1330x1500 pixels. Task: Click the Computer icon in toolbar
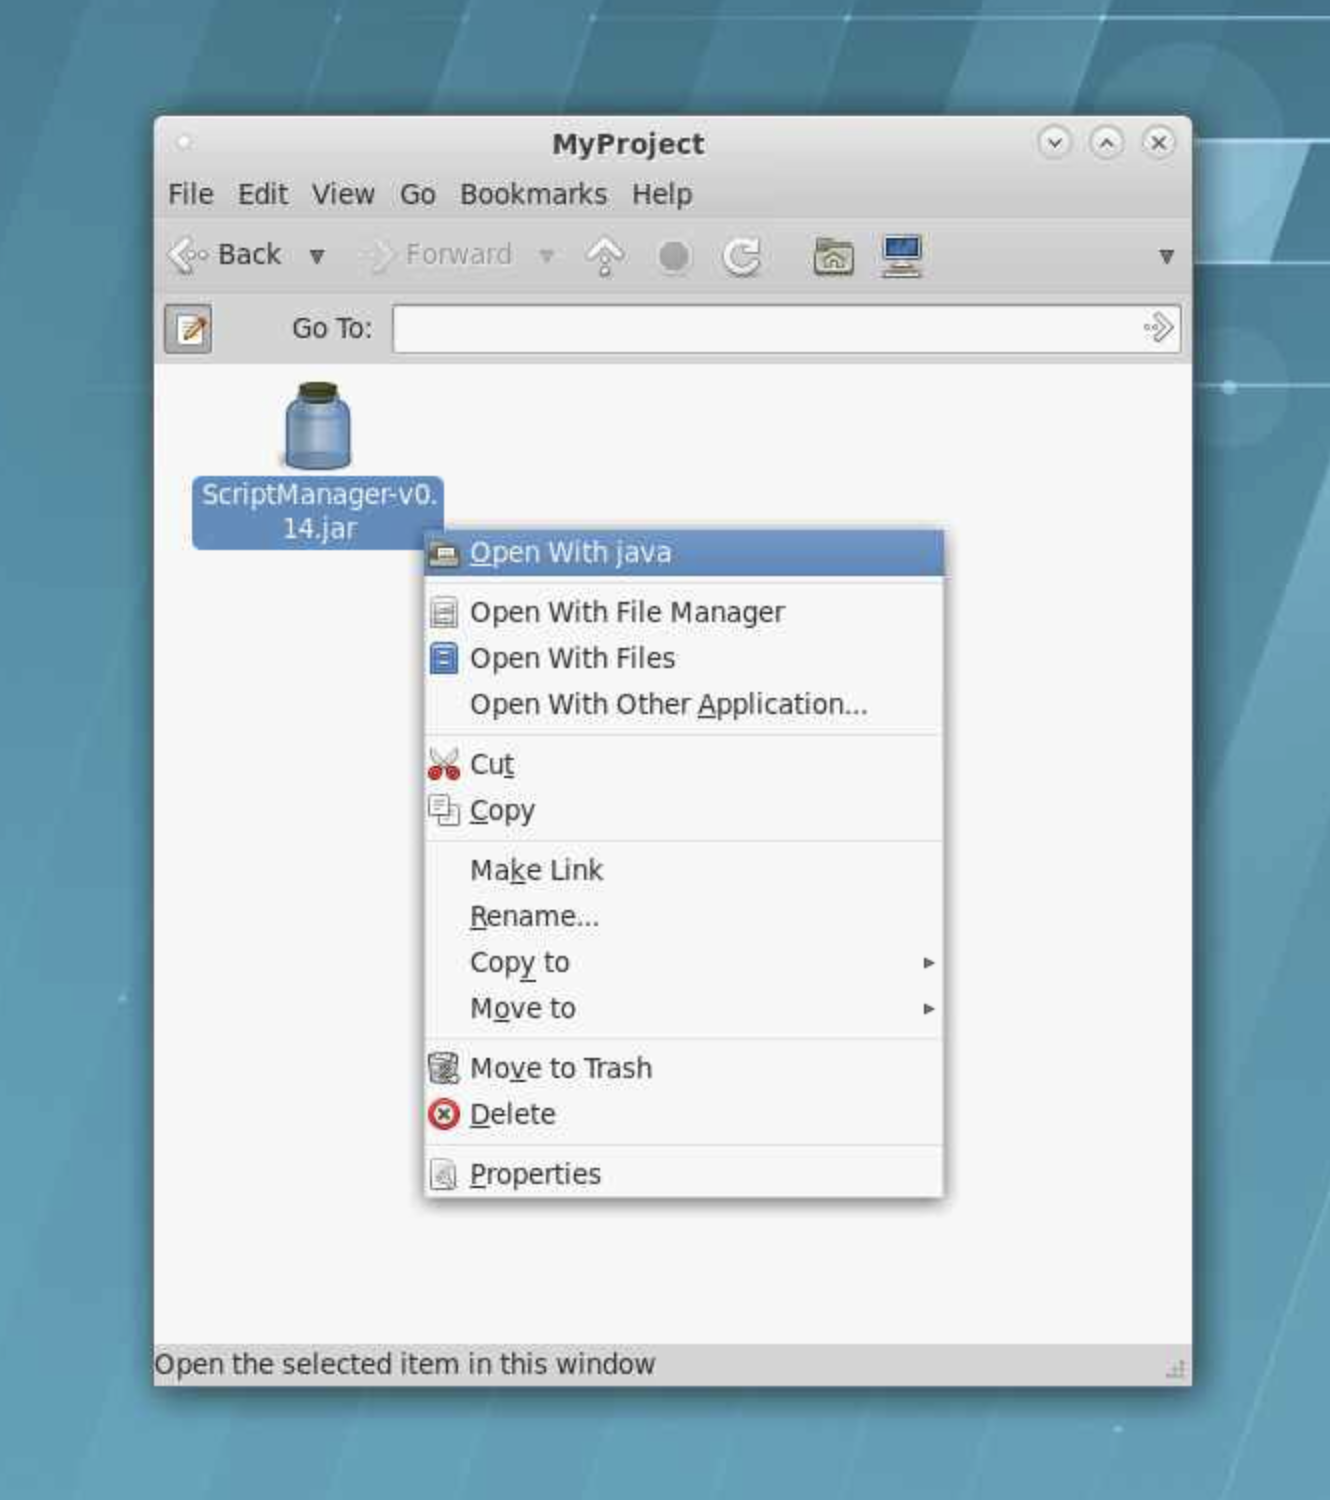point(902,256)
